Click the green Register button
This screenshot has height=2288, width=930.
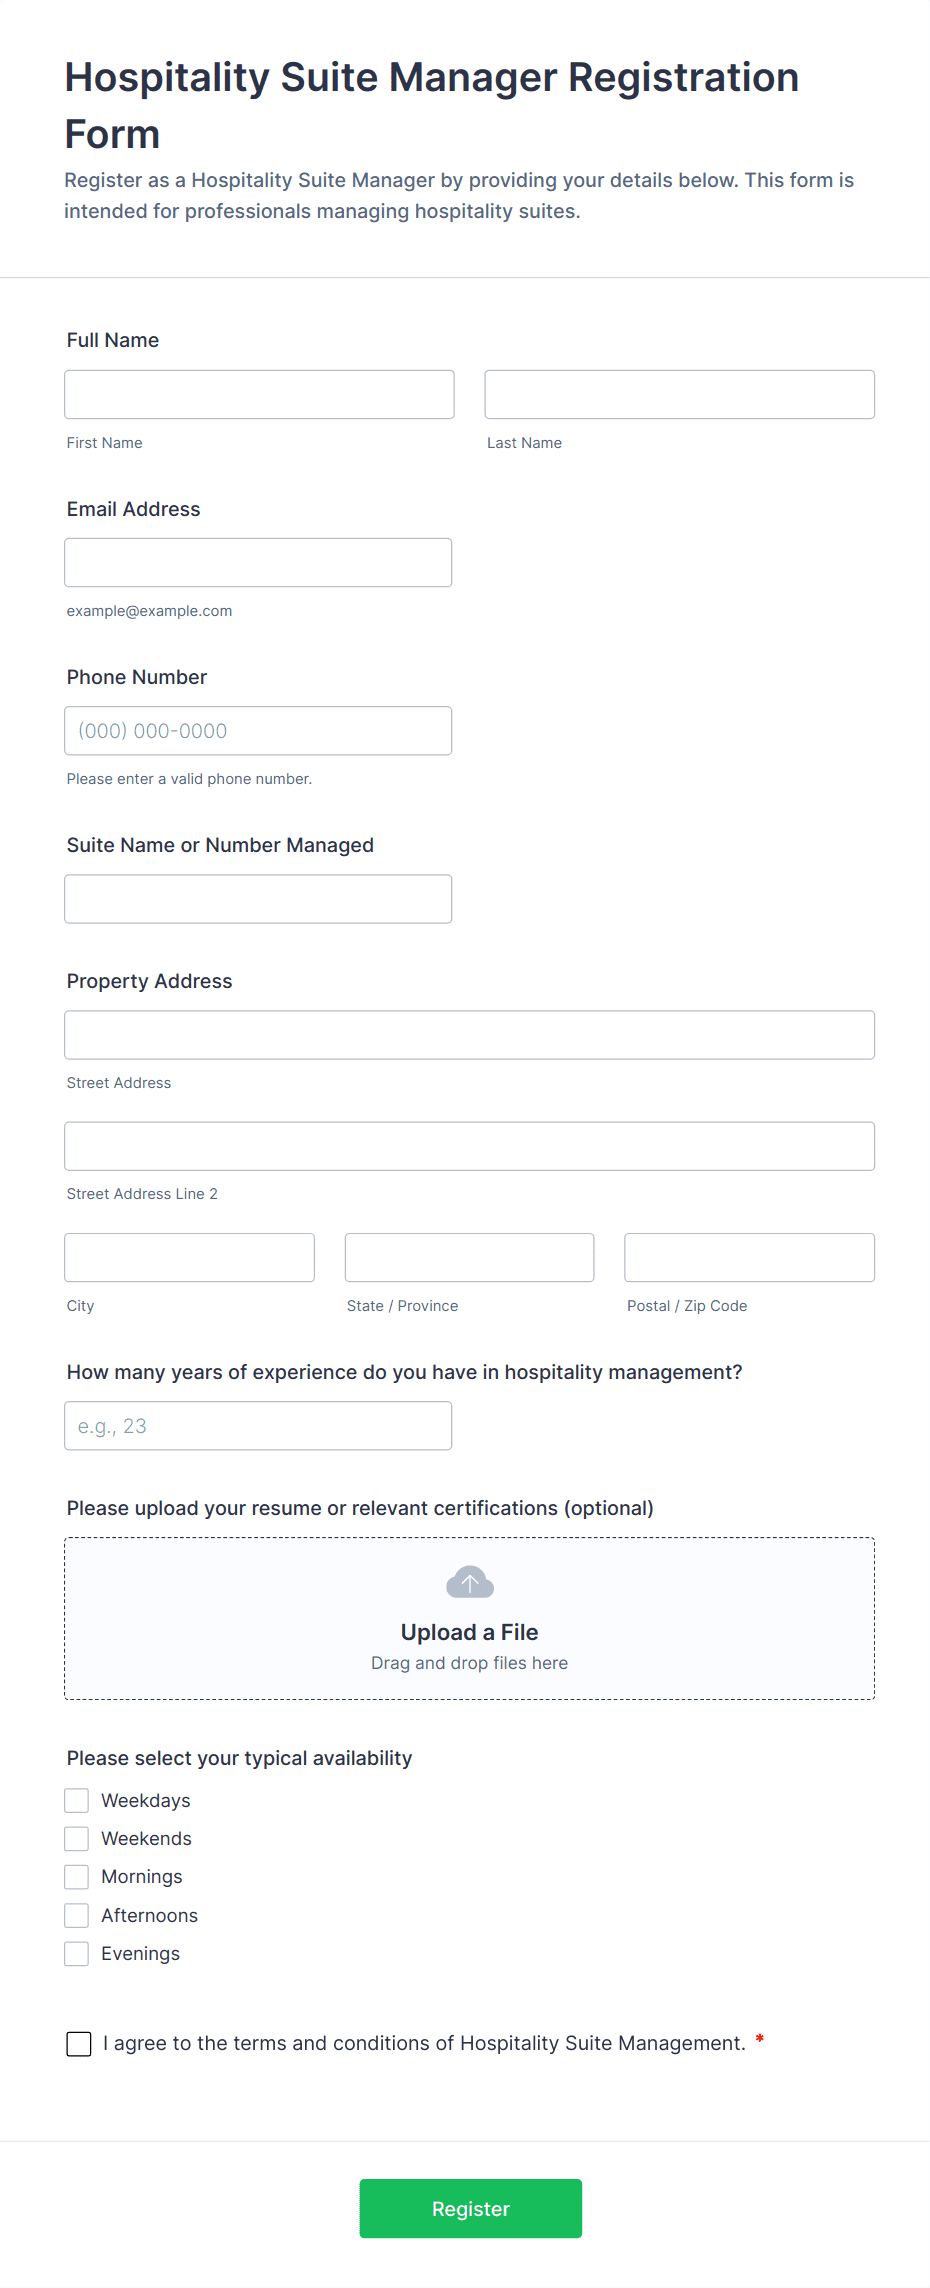click(470, 2208)
